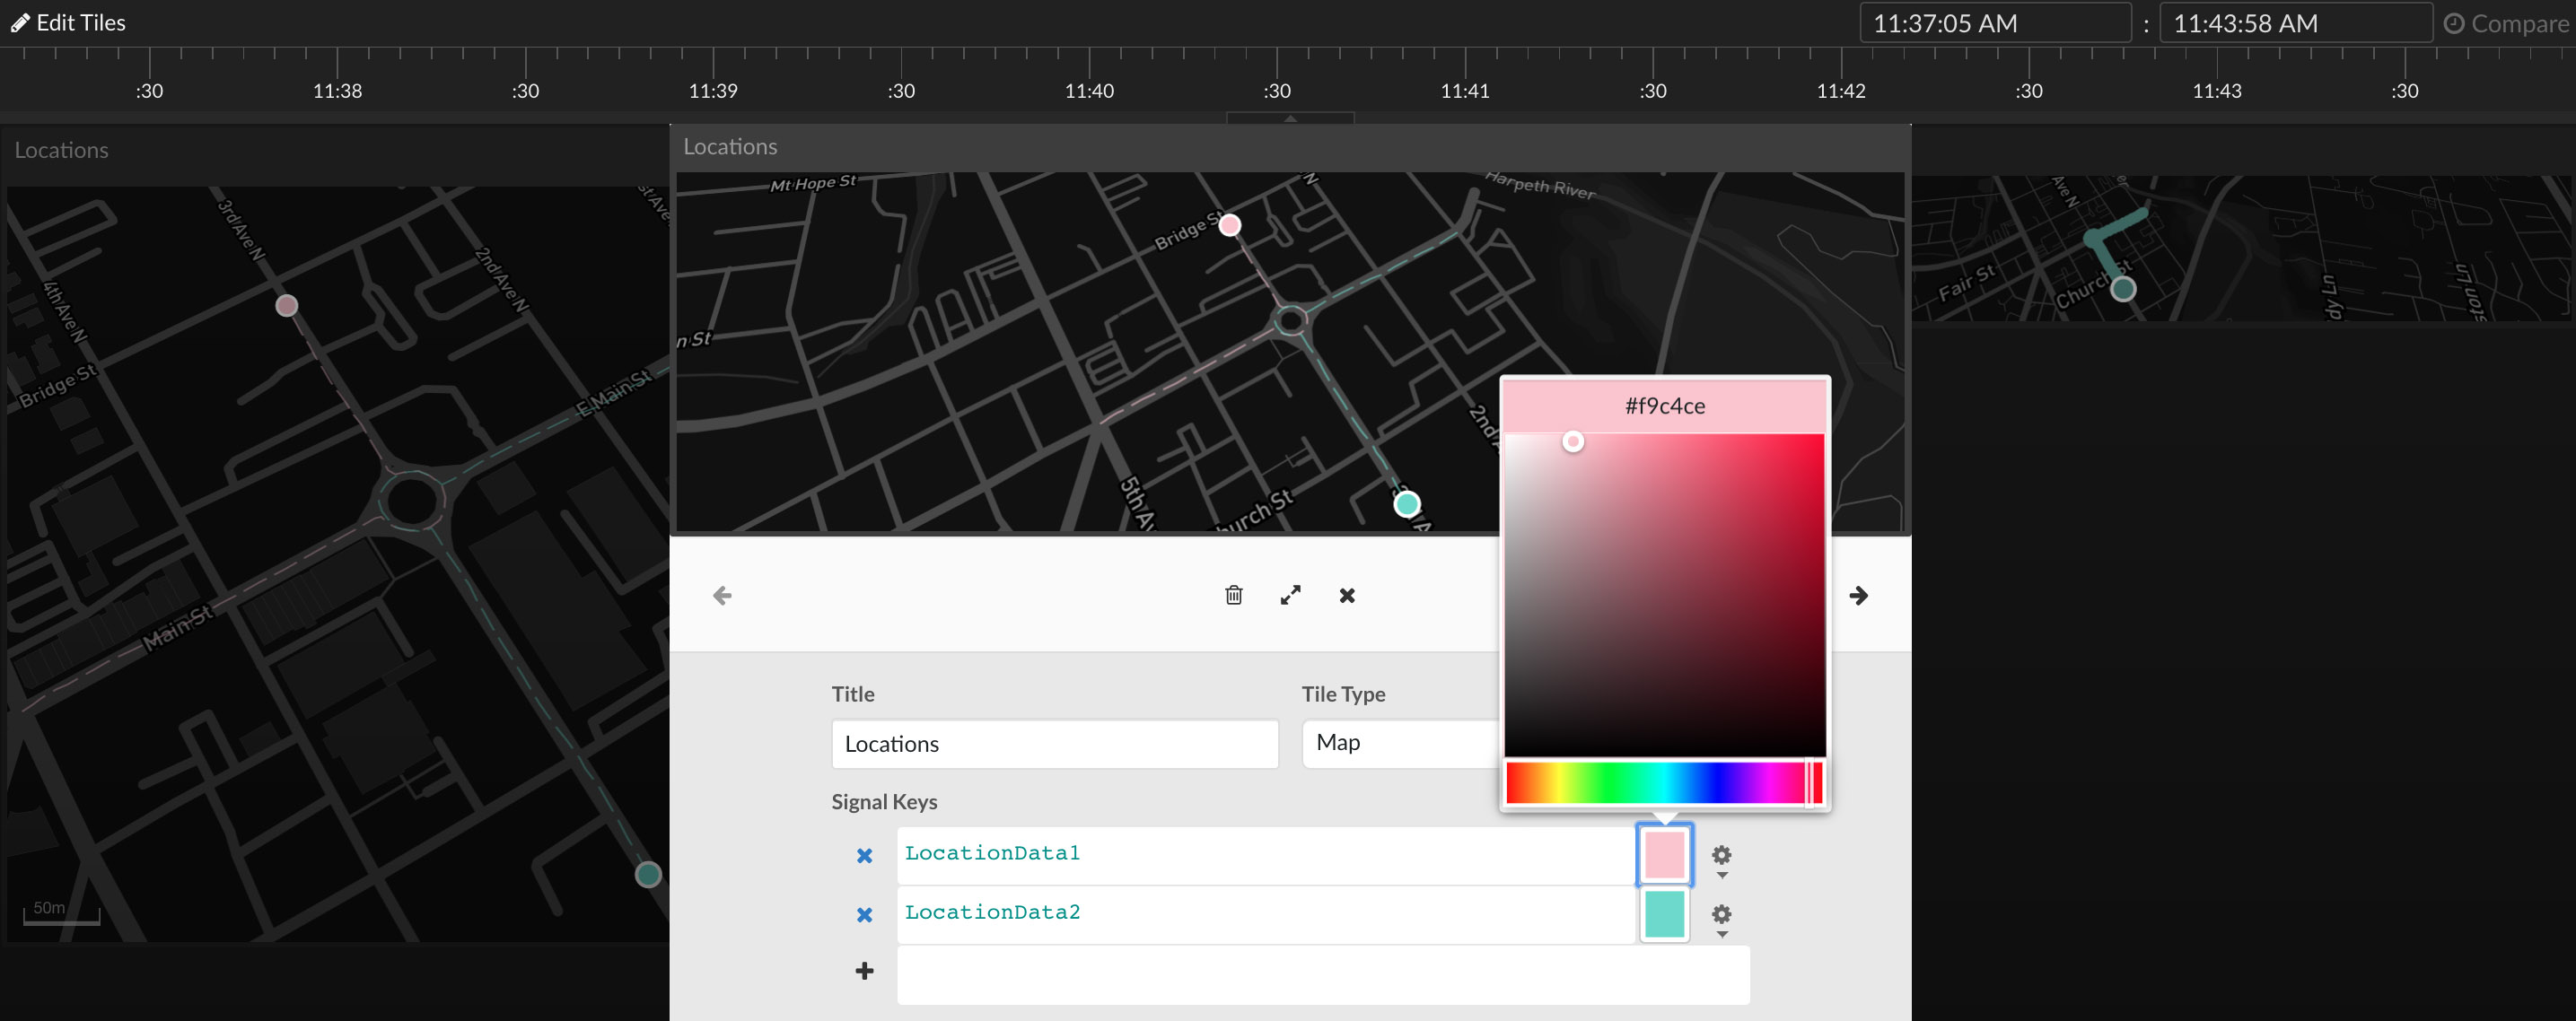Navigate forward using the right arrow
This screenshot has height=1021, width=2576.
tap(1859, 594)
